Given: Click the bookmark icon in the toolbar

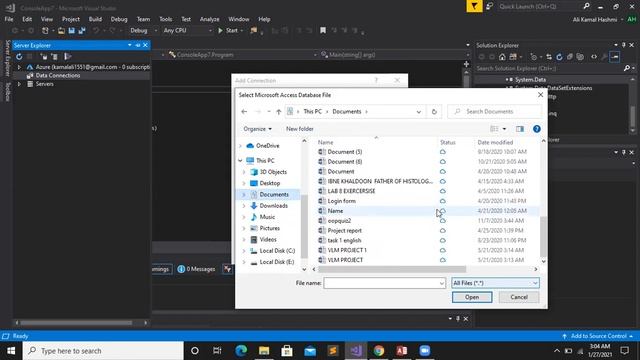Looking at the screenshot, I should [x=323, y=30].
